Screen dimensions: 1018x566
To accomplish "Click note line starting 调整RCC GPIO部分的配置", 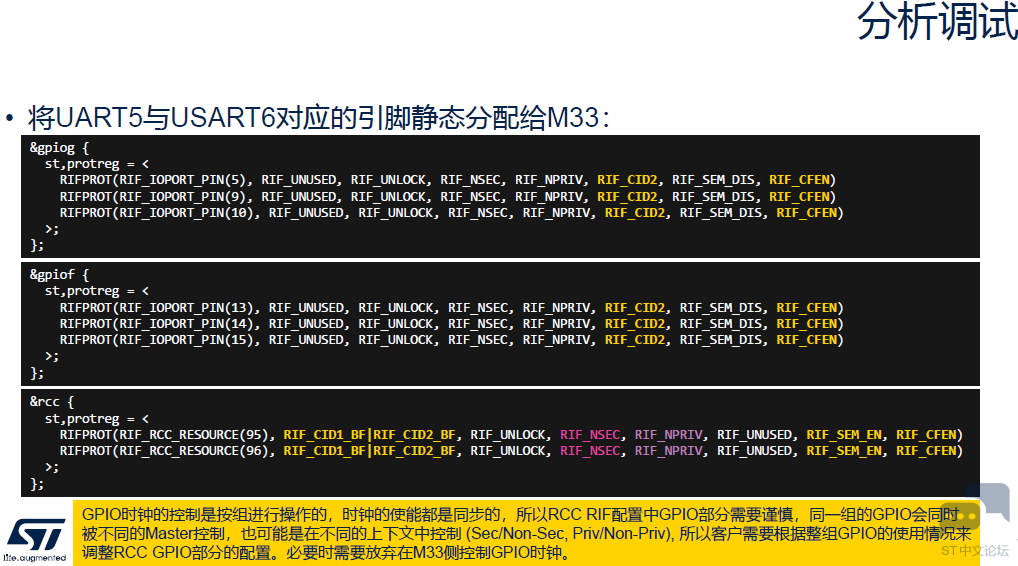I will [326, 553].
